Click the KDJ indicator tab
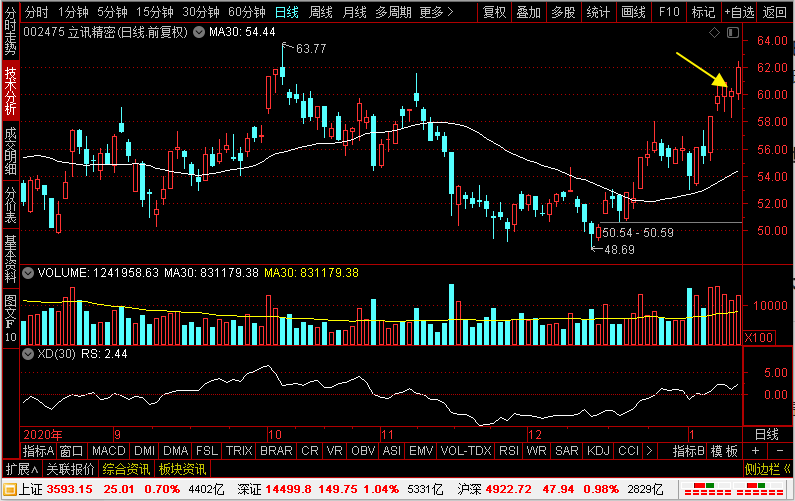The width and height of the screenshot is (795, 501). click(x=598, y=451)
